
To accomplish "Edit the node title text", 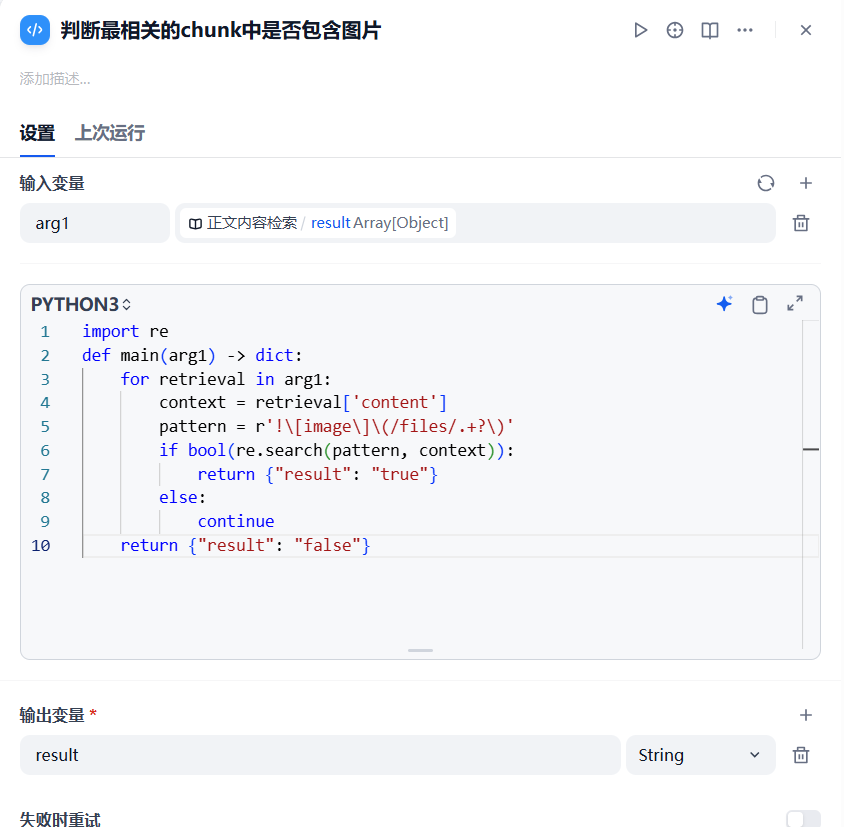I will [x=221, y=30].
